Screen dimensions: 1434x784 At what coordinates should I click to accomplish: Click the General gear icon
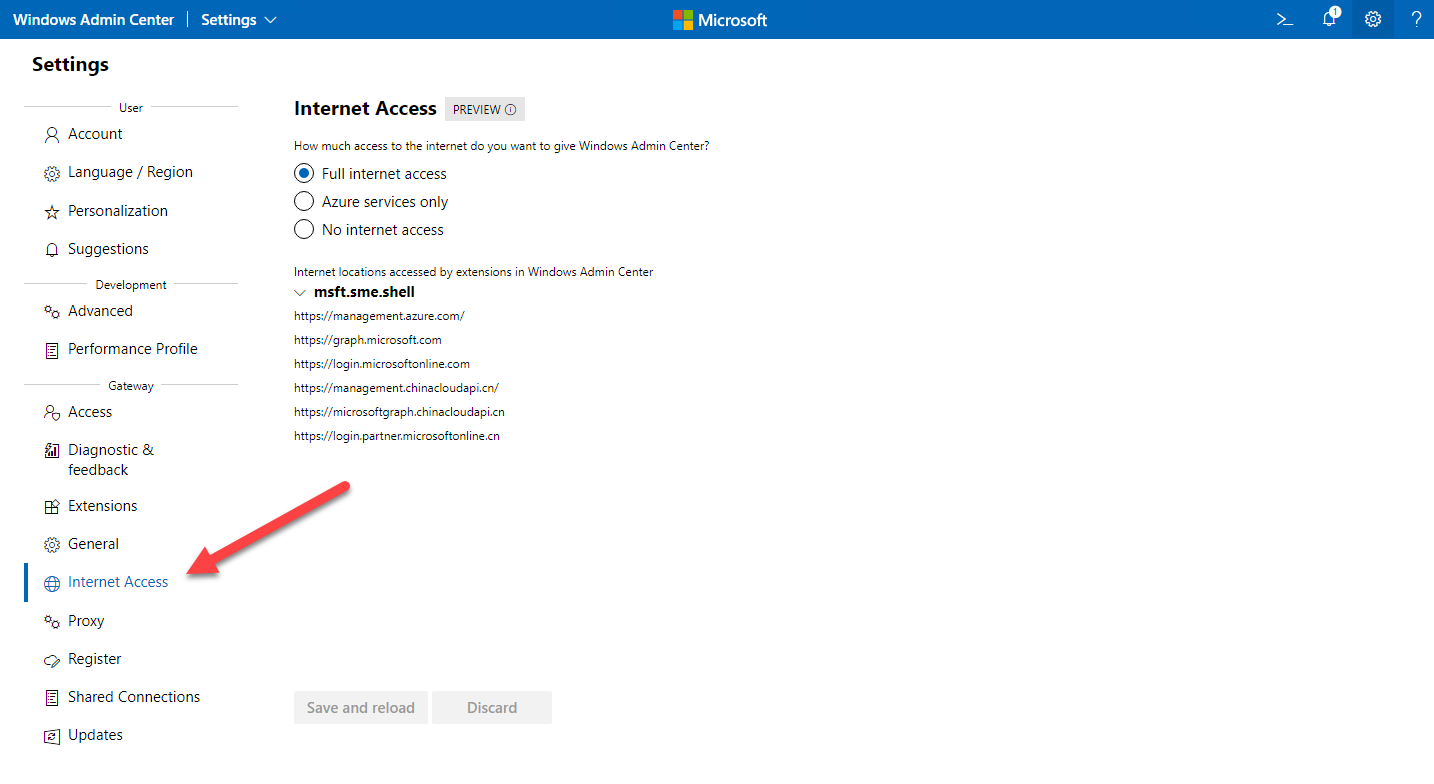point(52,545)
